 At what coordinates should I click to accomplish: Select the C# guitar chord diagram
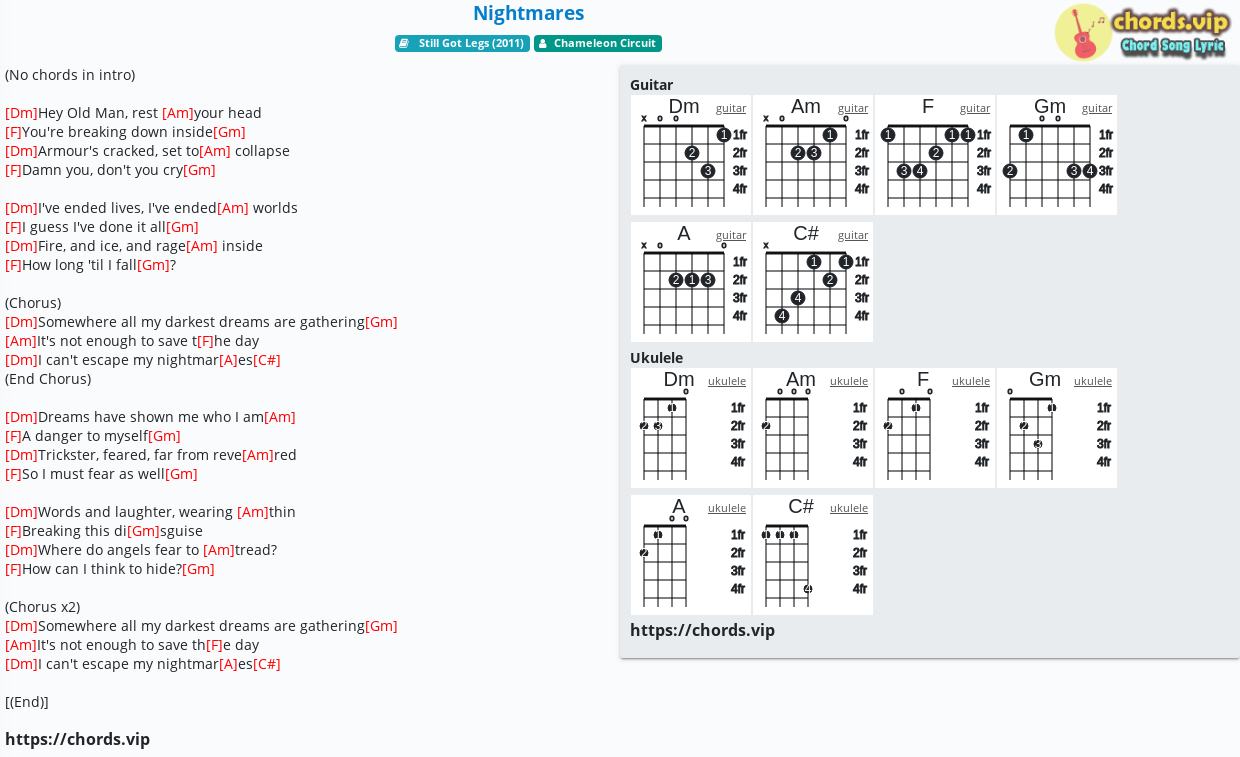point(813,282)
